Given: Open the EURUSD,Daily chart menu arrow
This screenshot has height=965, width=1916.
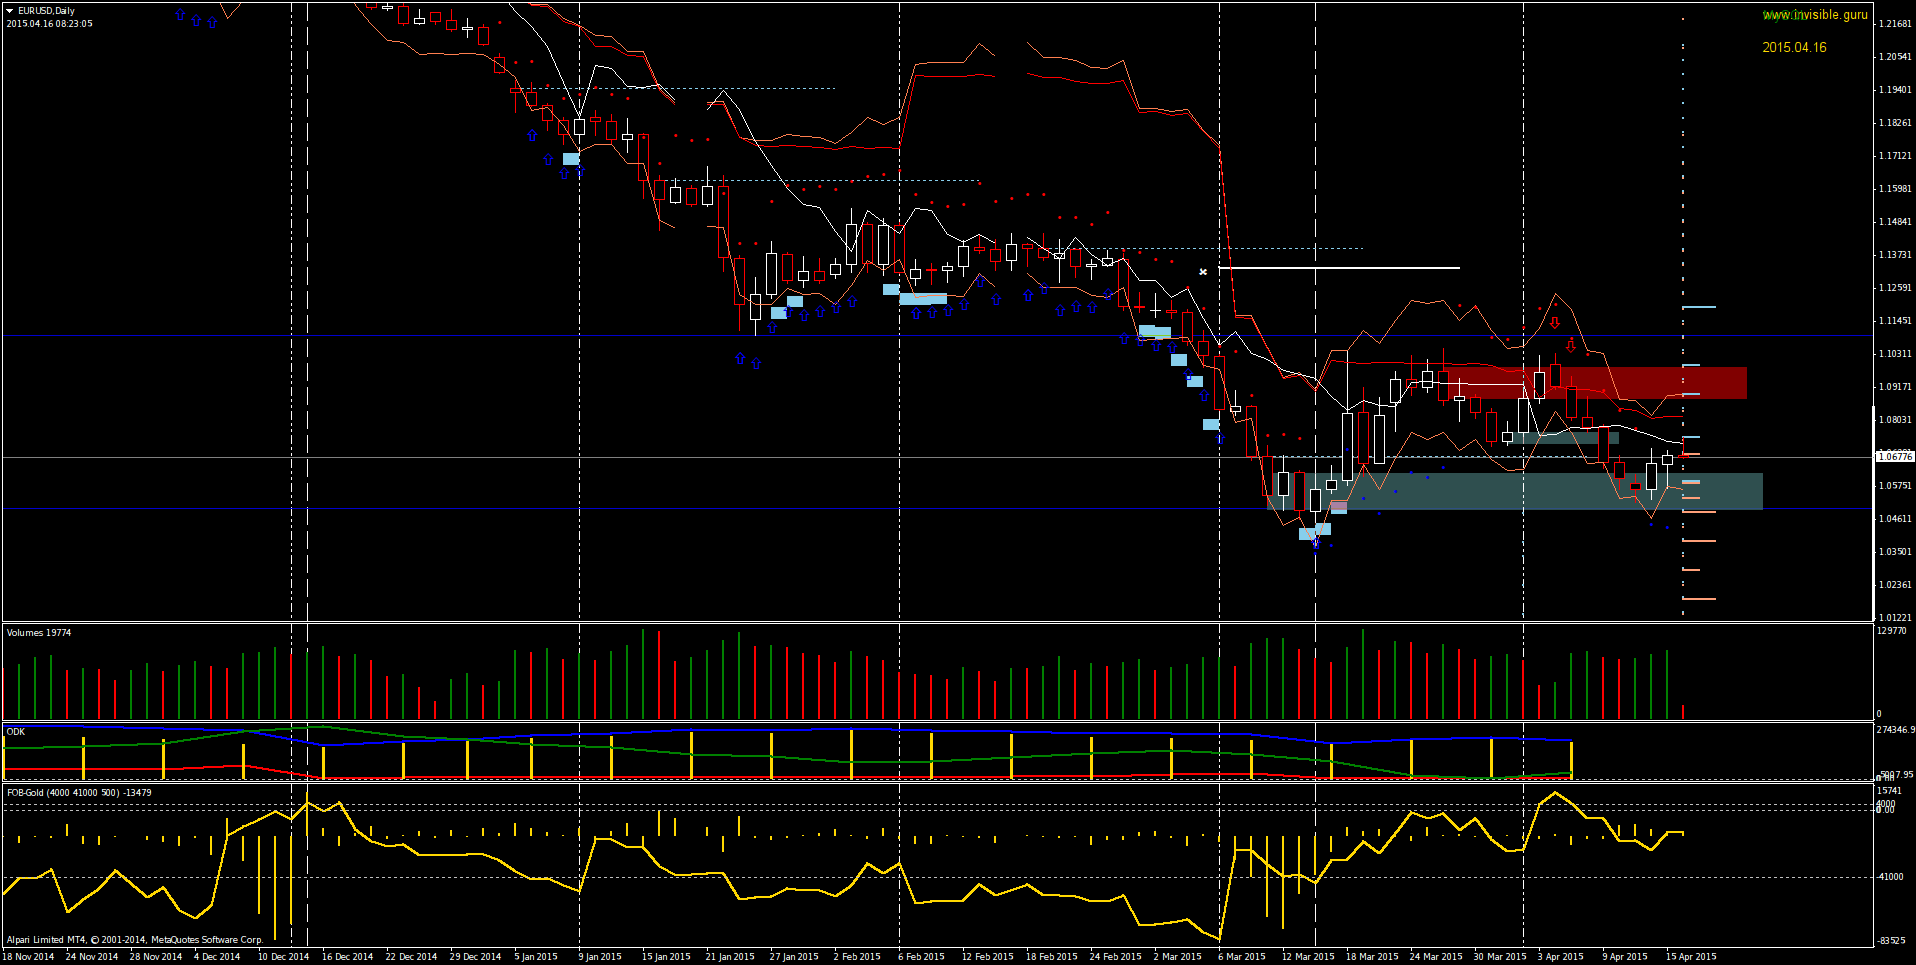Looking at the screenshot, I should pos(10,11).
